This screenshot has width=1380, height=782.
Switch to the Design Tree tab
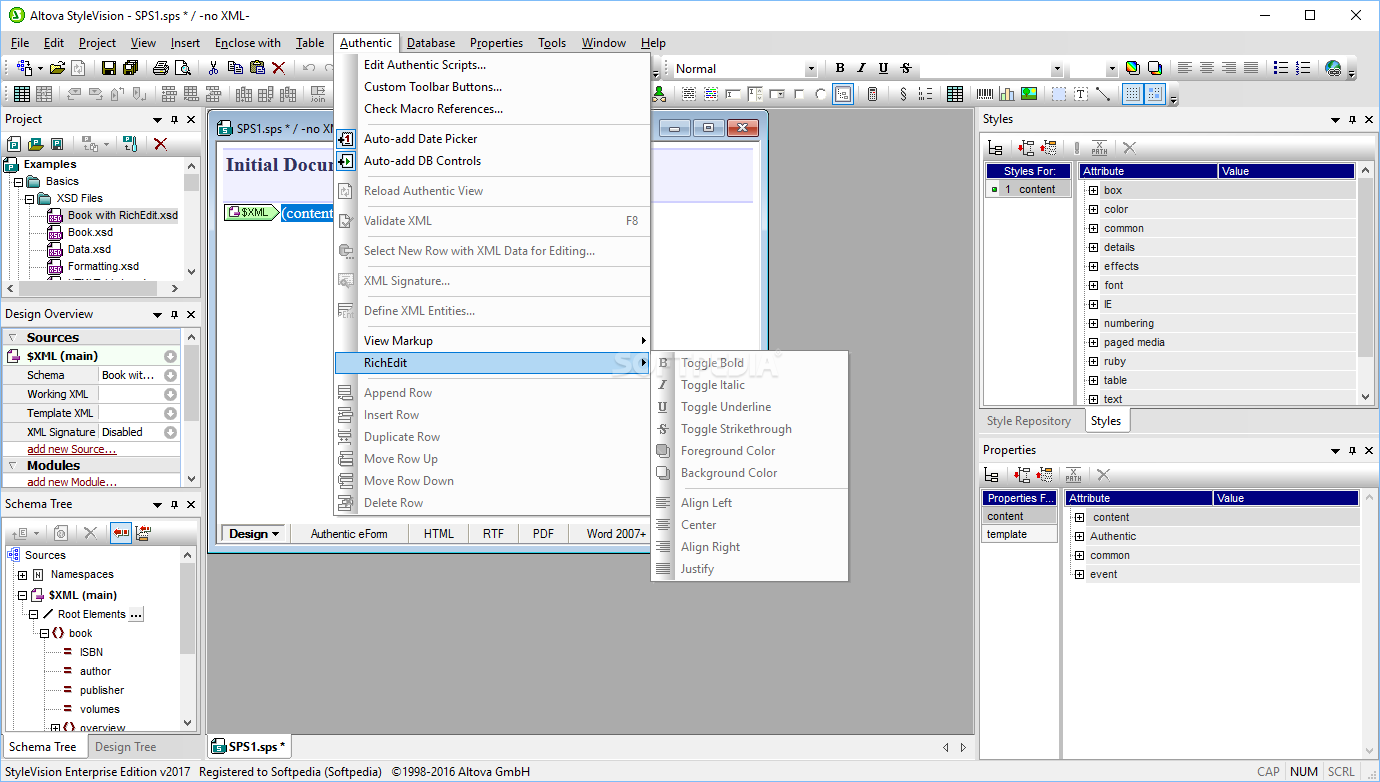[x=125, y=747]
